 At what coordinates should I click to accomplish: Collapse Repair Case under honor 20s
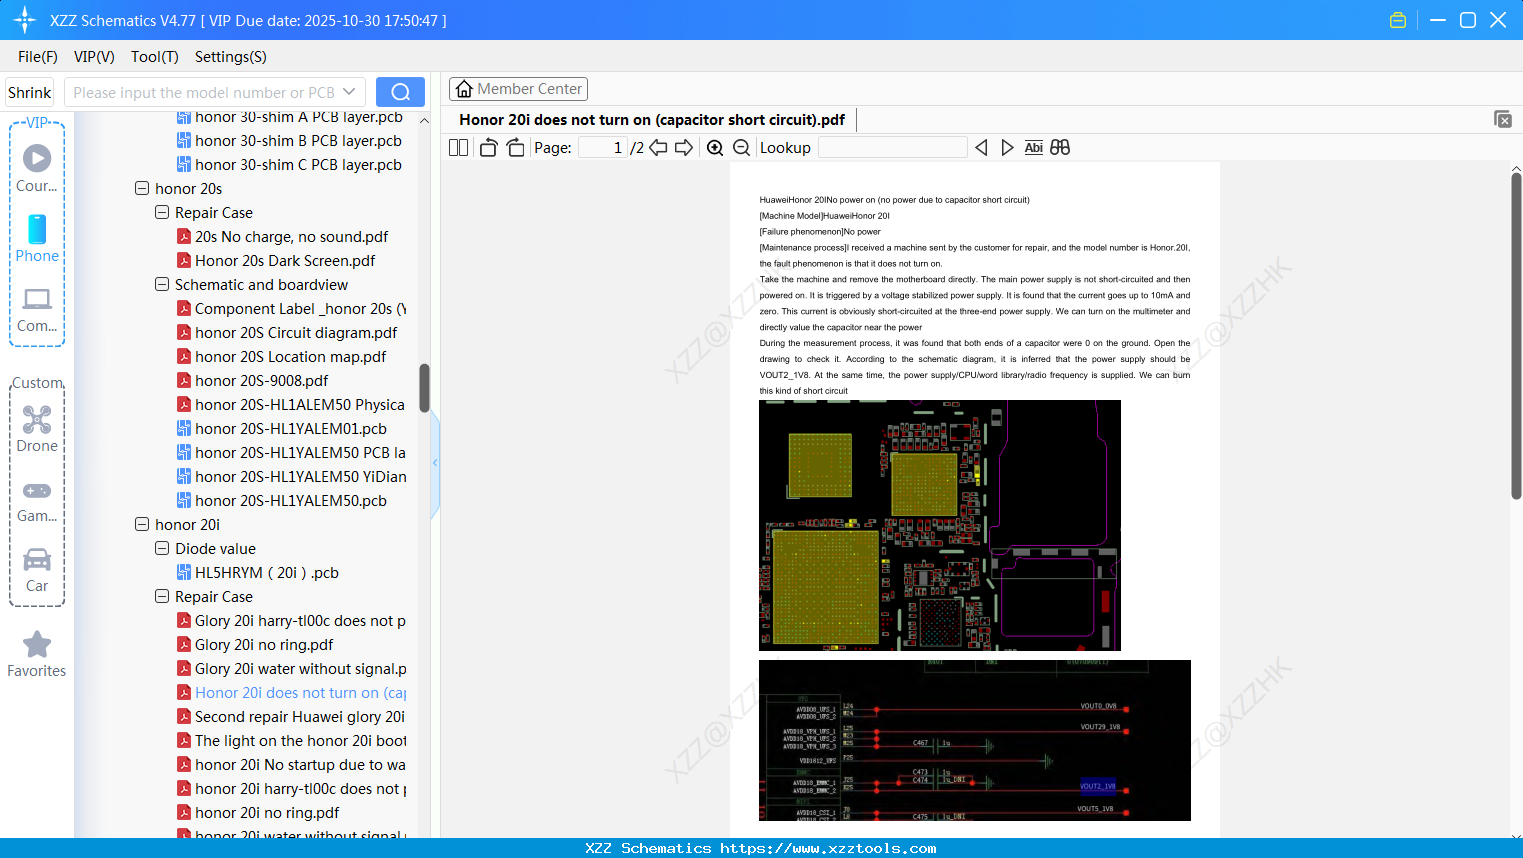tap(162, 212)
